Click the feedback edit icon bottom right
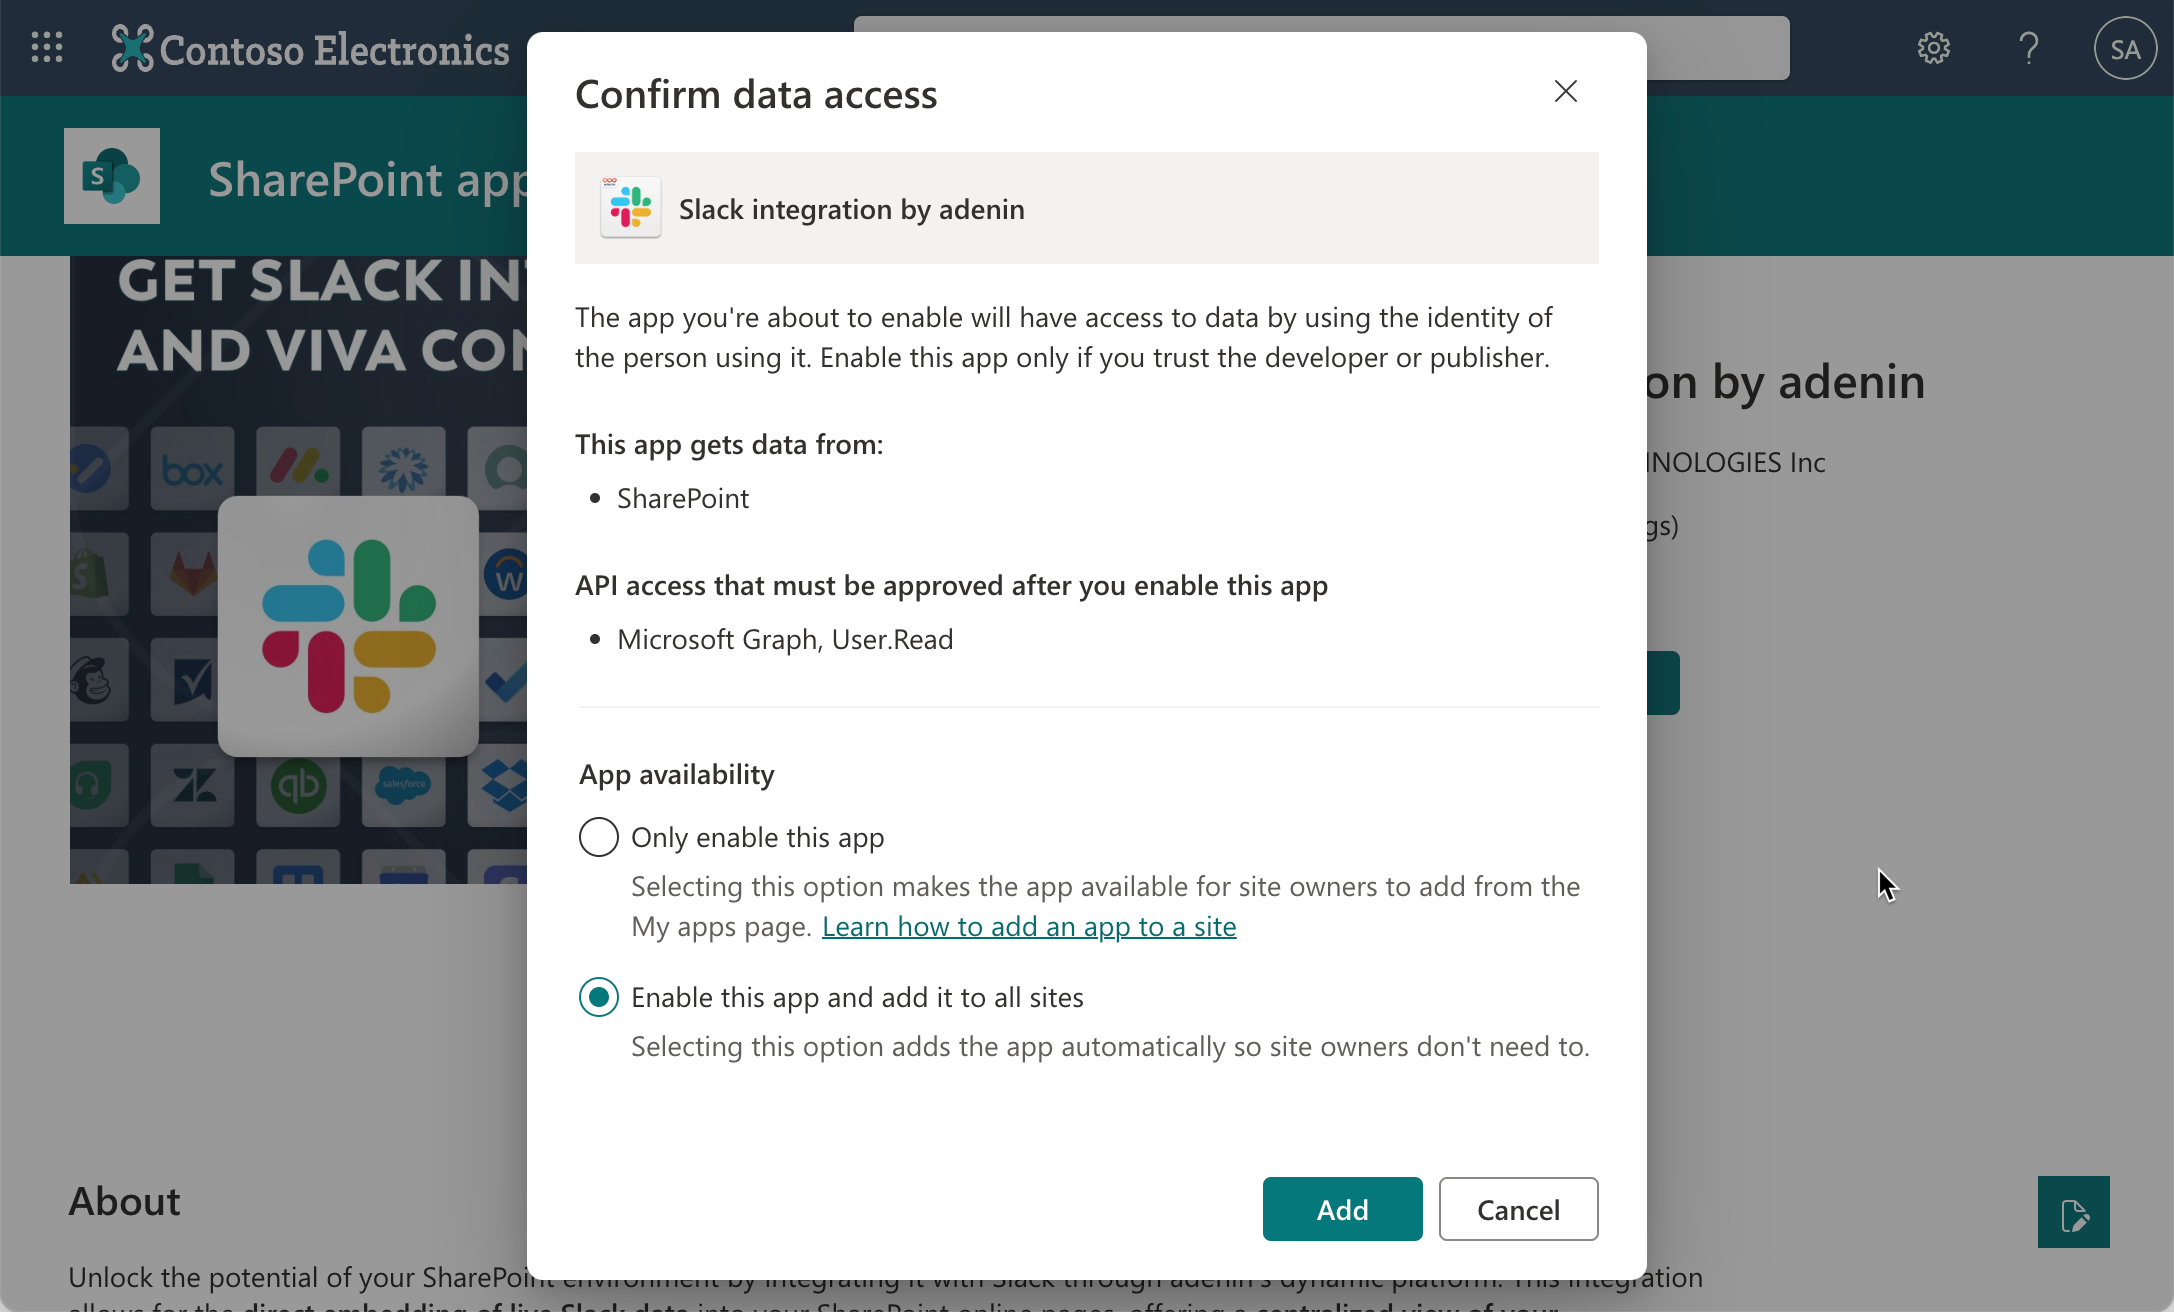 coord(2073,1212)
